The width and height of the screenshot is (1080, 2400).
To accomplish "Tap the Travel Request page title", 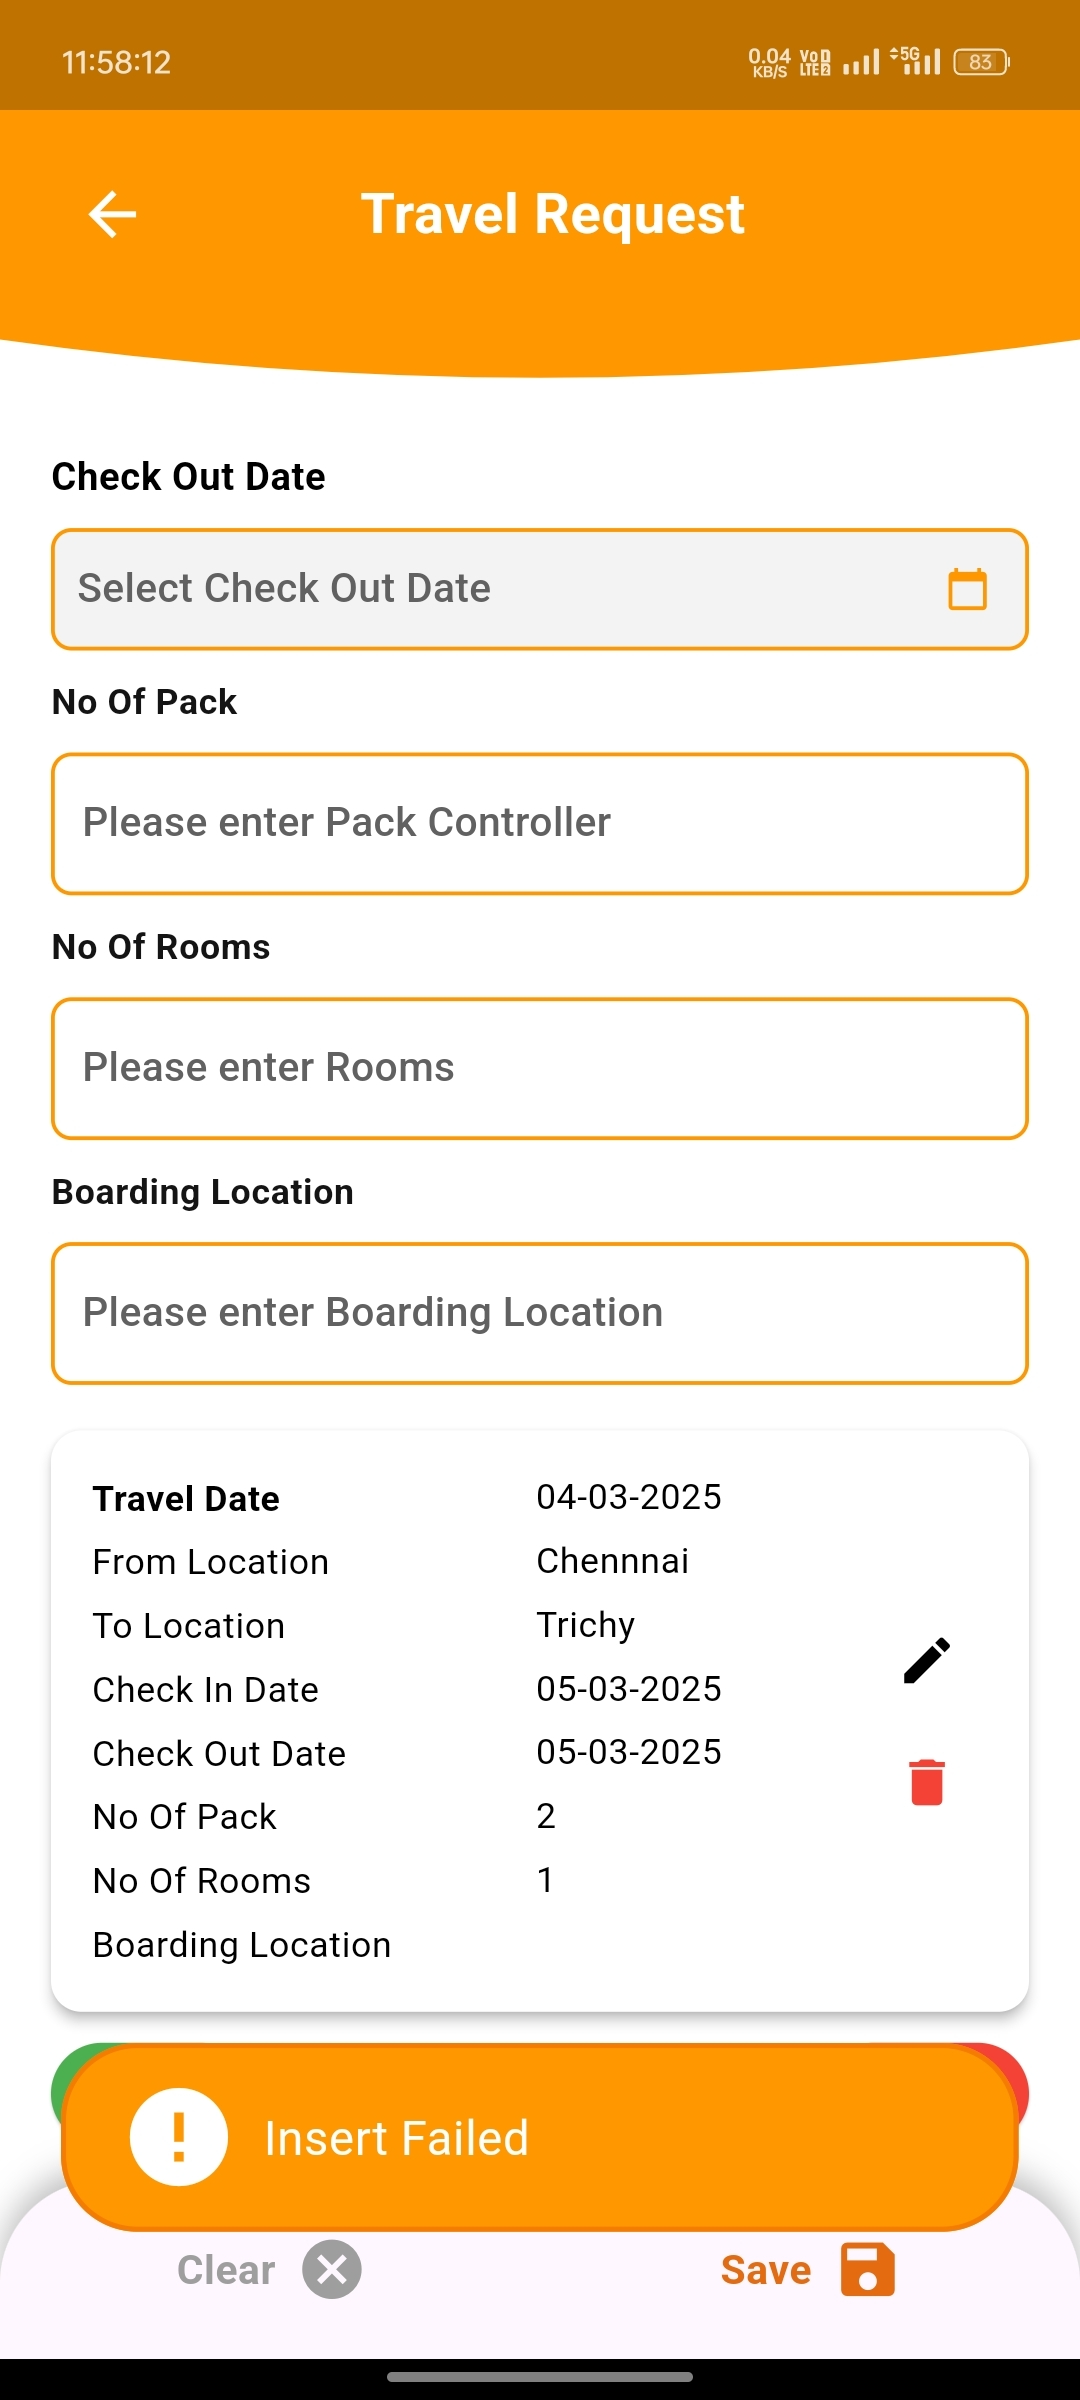I will tap(552, 214).
